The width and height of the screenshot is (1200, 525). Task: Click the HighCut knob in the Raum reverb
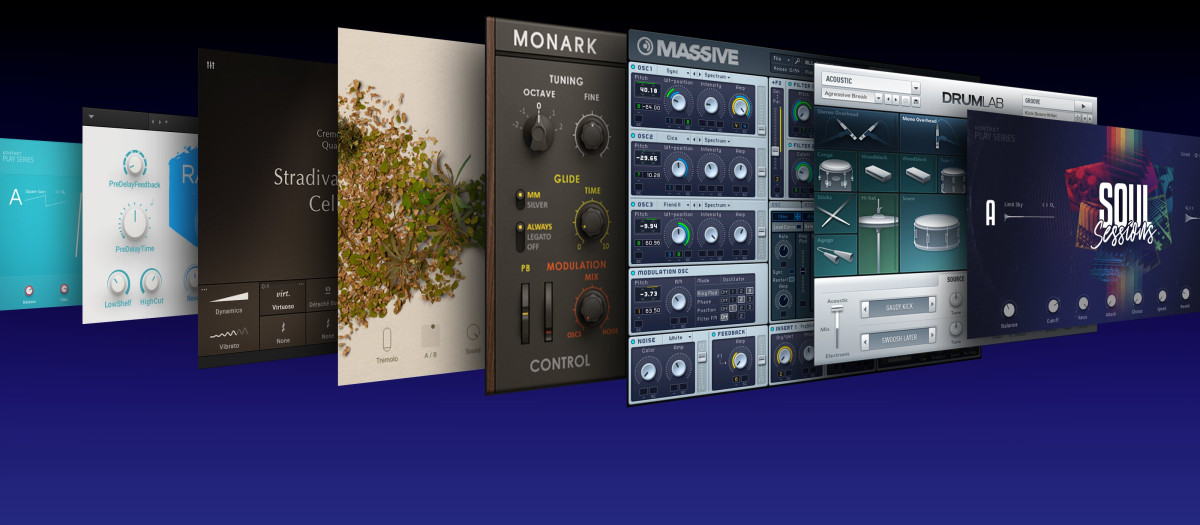151,281
